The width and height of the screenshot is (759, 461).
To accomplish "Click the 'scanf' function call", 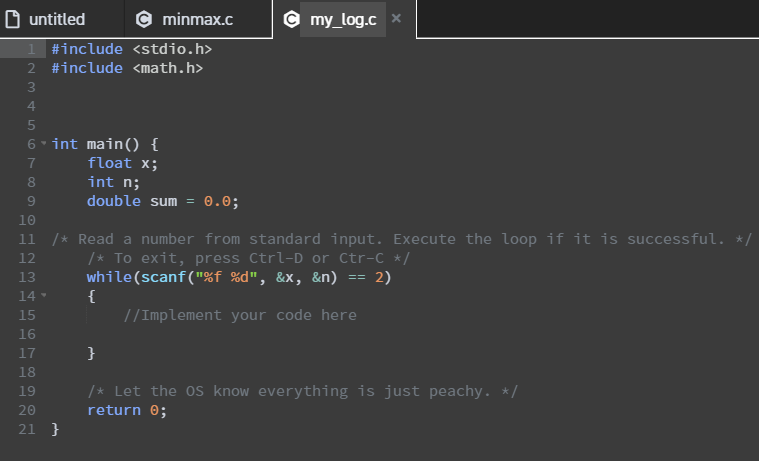I will [163, 277].
